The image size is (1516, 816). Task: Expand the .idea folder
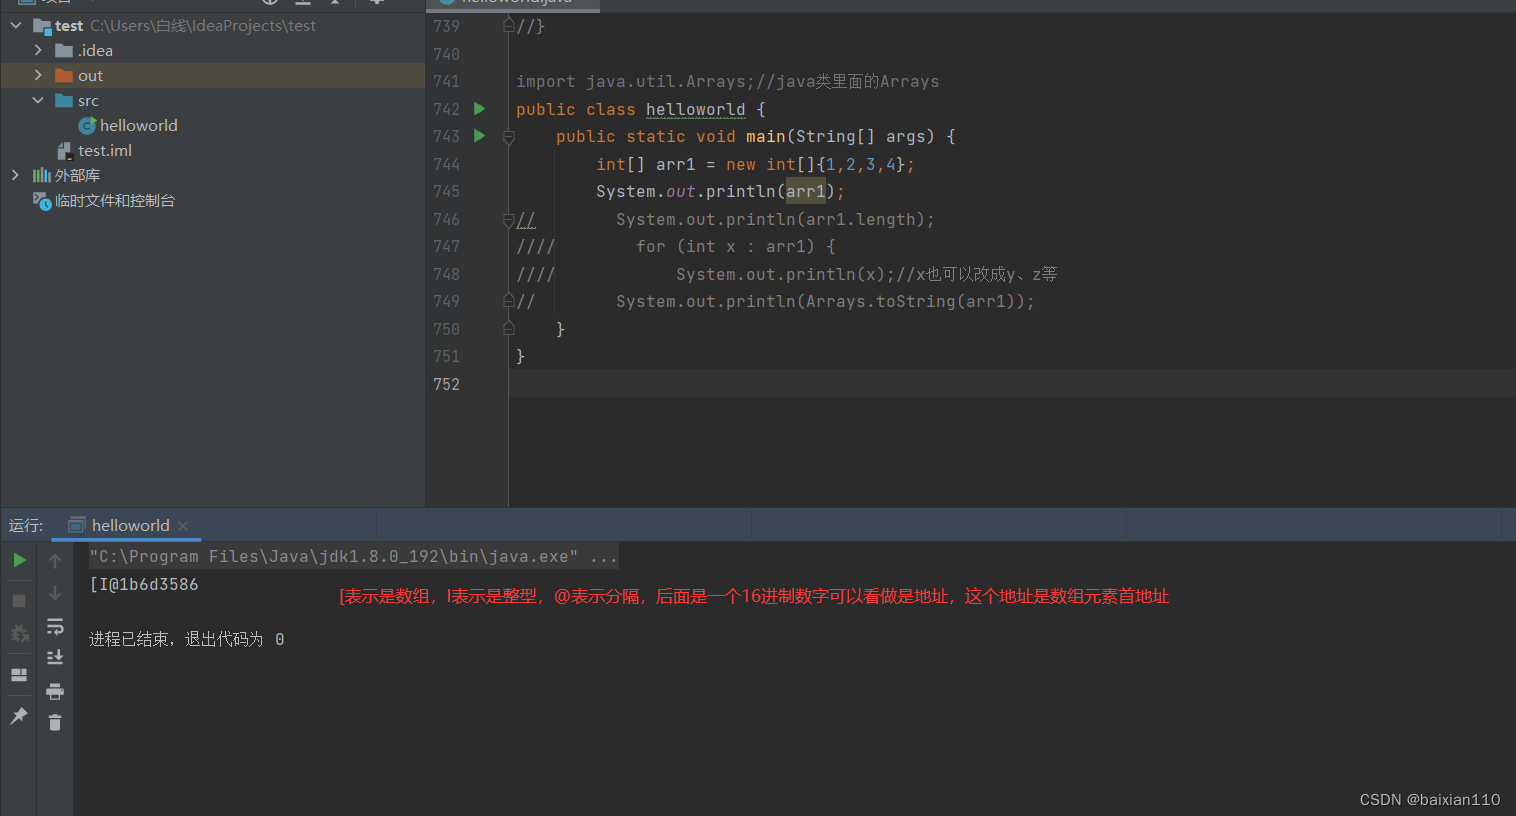pyautogui.click(x=38, y=50)
